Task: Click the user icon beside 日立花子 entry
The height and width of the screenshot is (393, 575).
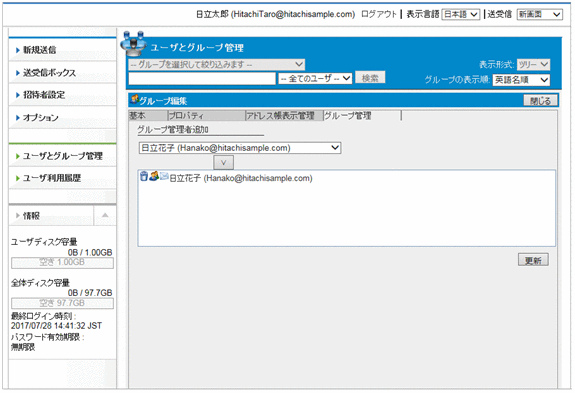Action: (154, 176)
